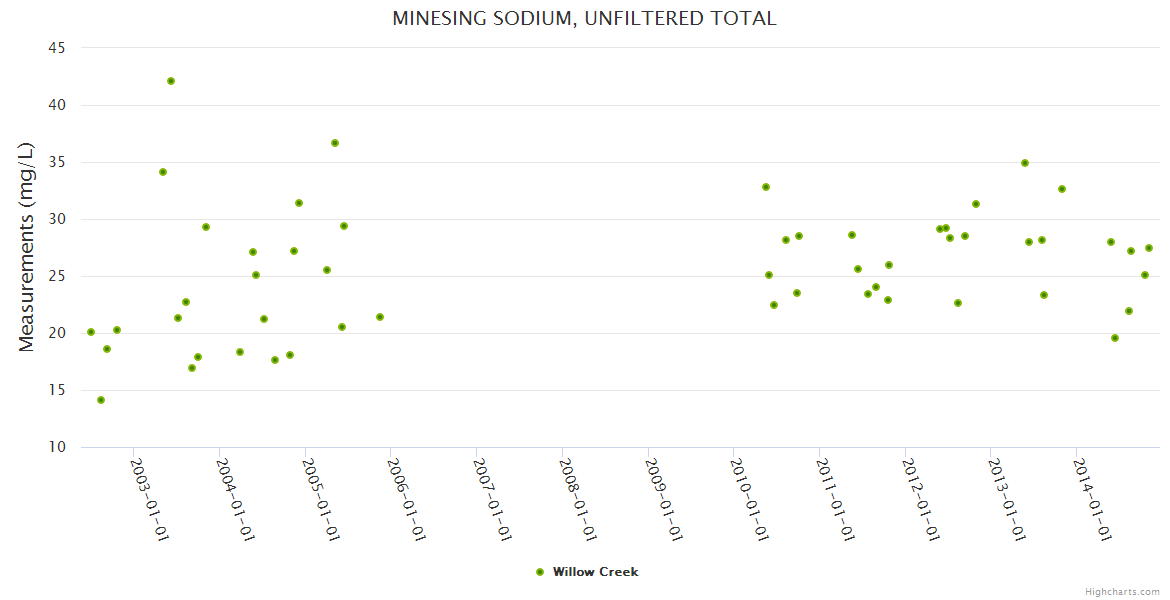Viewport: 1170px width, 600px height.
Task: Click the chart title Minesing Sodium, Unfiltered Total
Action: click(x=584, y=18)
